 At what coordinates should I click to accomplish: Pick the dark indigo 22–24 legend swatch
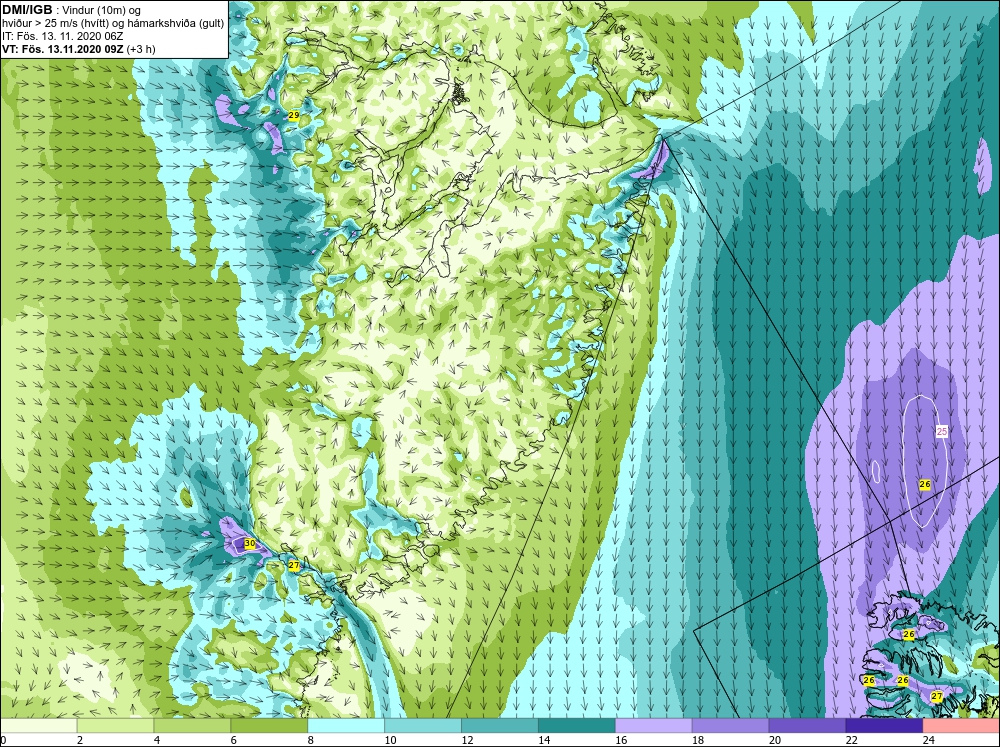(x=884, y=726)
